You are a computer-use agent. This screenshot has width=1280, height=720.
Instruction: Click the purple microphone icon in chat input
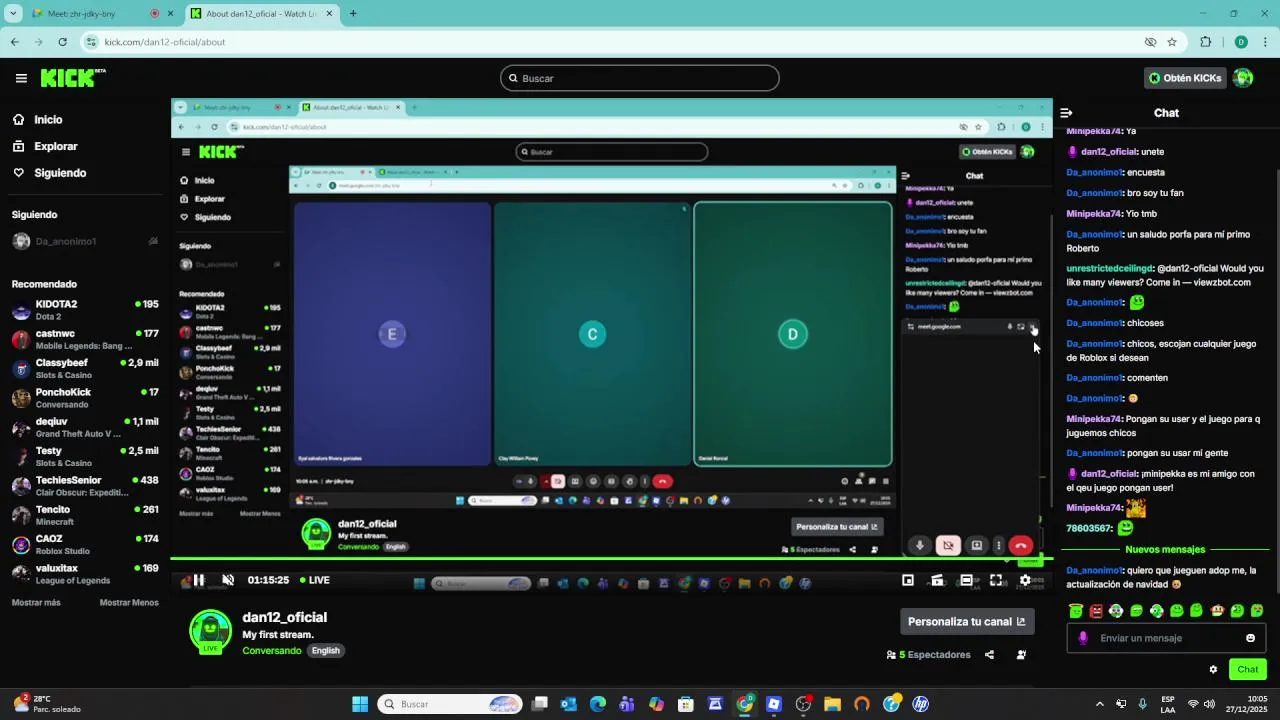click(1082, 638)
